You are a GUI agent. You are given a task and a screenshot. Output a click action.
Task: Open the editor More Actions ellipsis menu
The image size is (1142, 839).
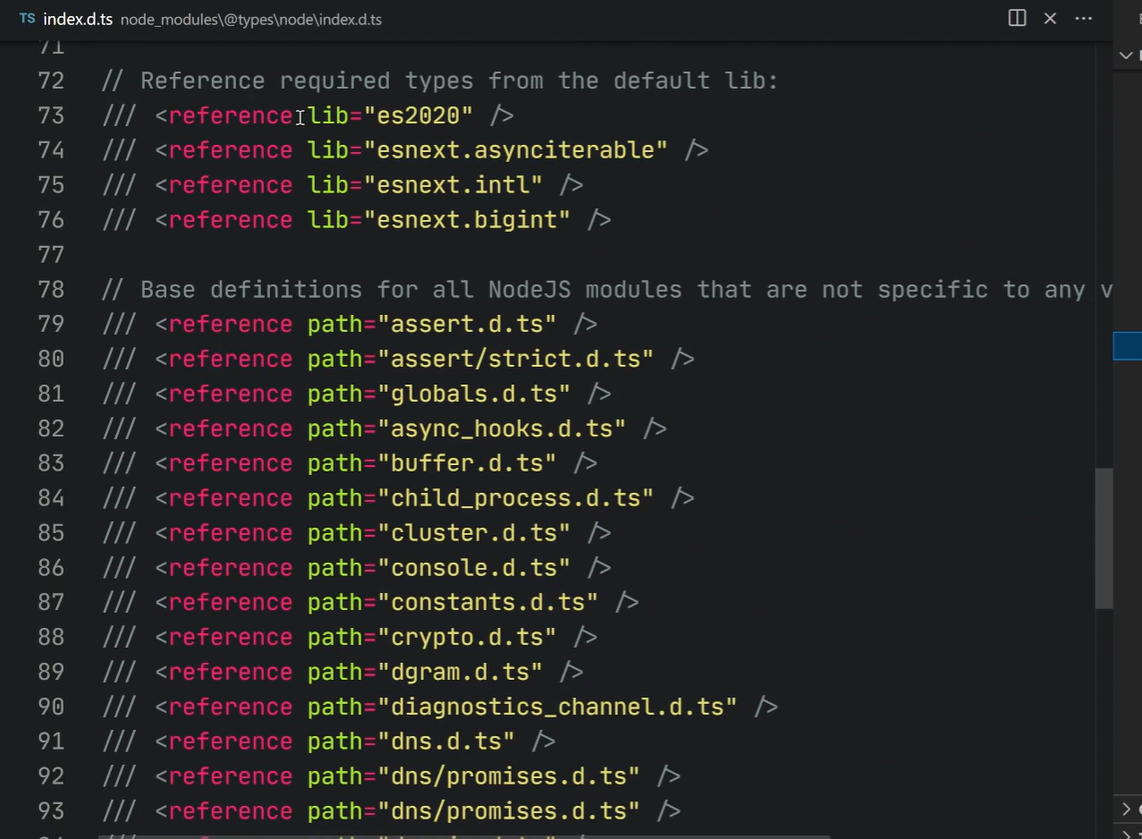coord(1084,18)
